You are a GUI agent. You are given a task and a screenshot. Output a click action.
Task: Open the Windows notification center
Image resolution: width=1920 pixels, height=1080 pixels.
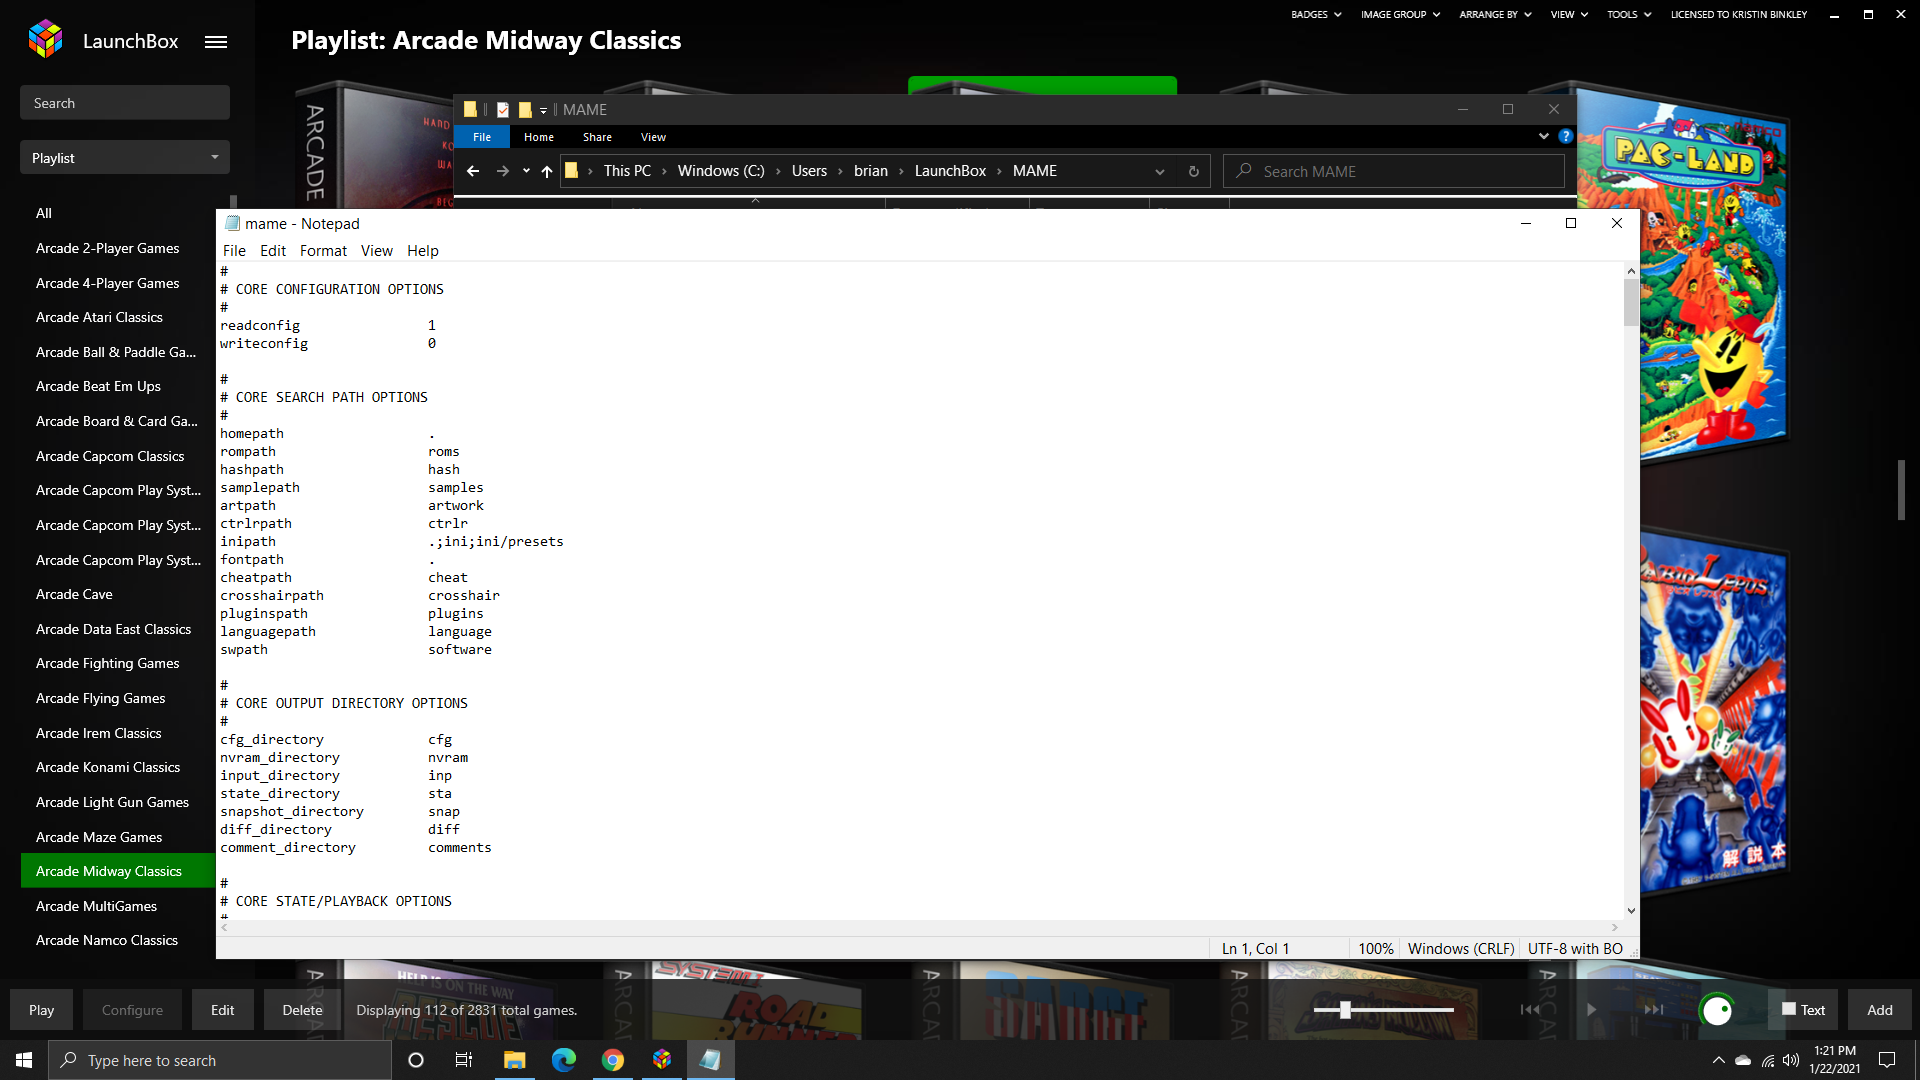1887,1060
